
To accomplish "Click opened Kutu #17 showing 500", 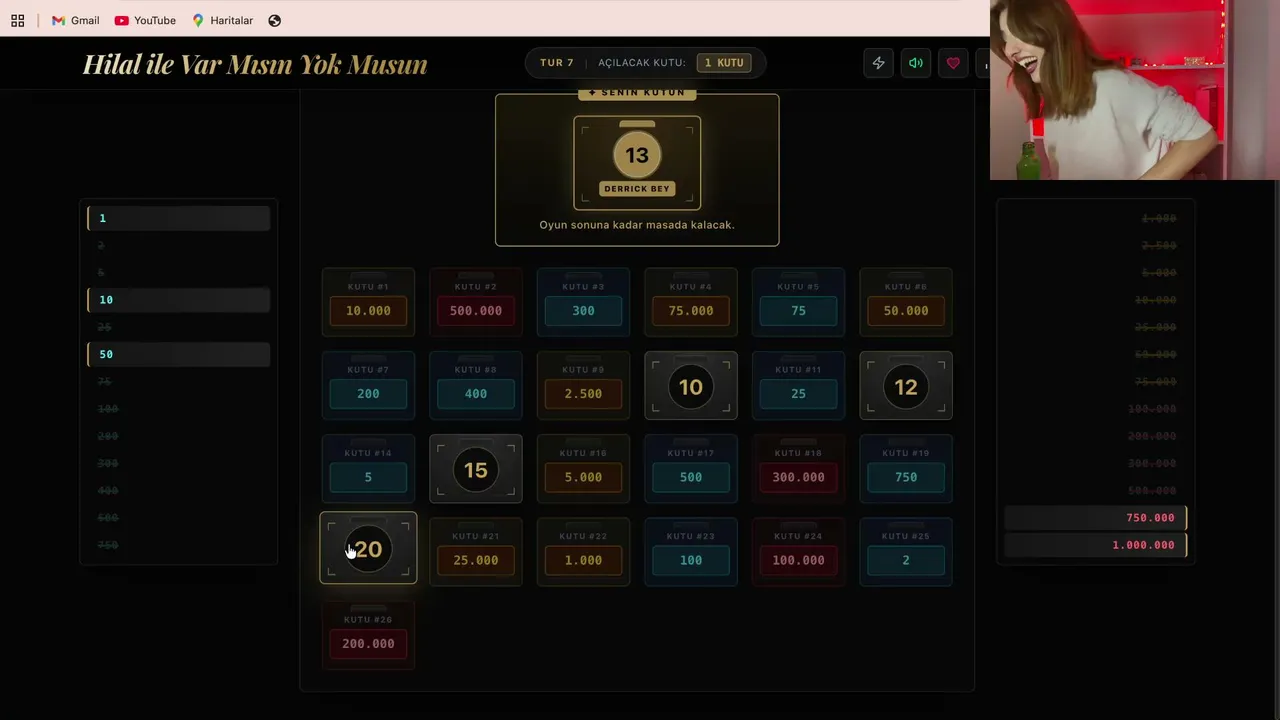I will pos(691,469).
